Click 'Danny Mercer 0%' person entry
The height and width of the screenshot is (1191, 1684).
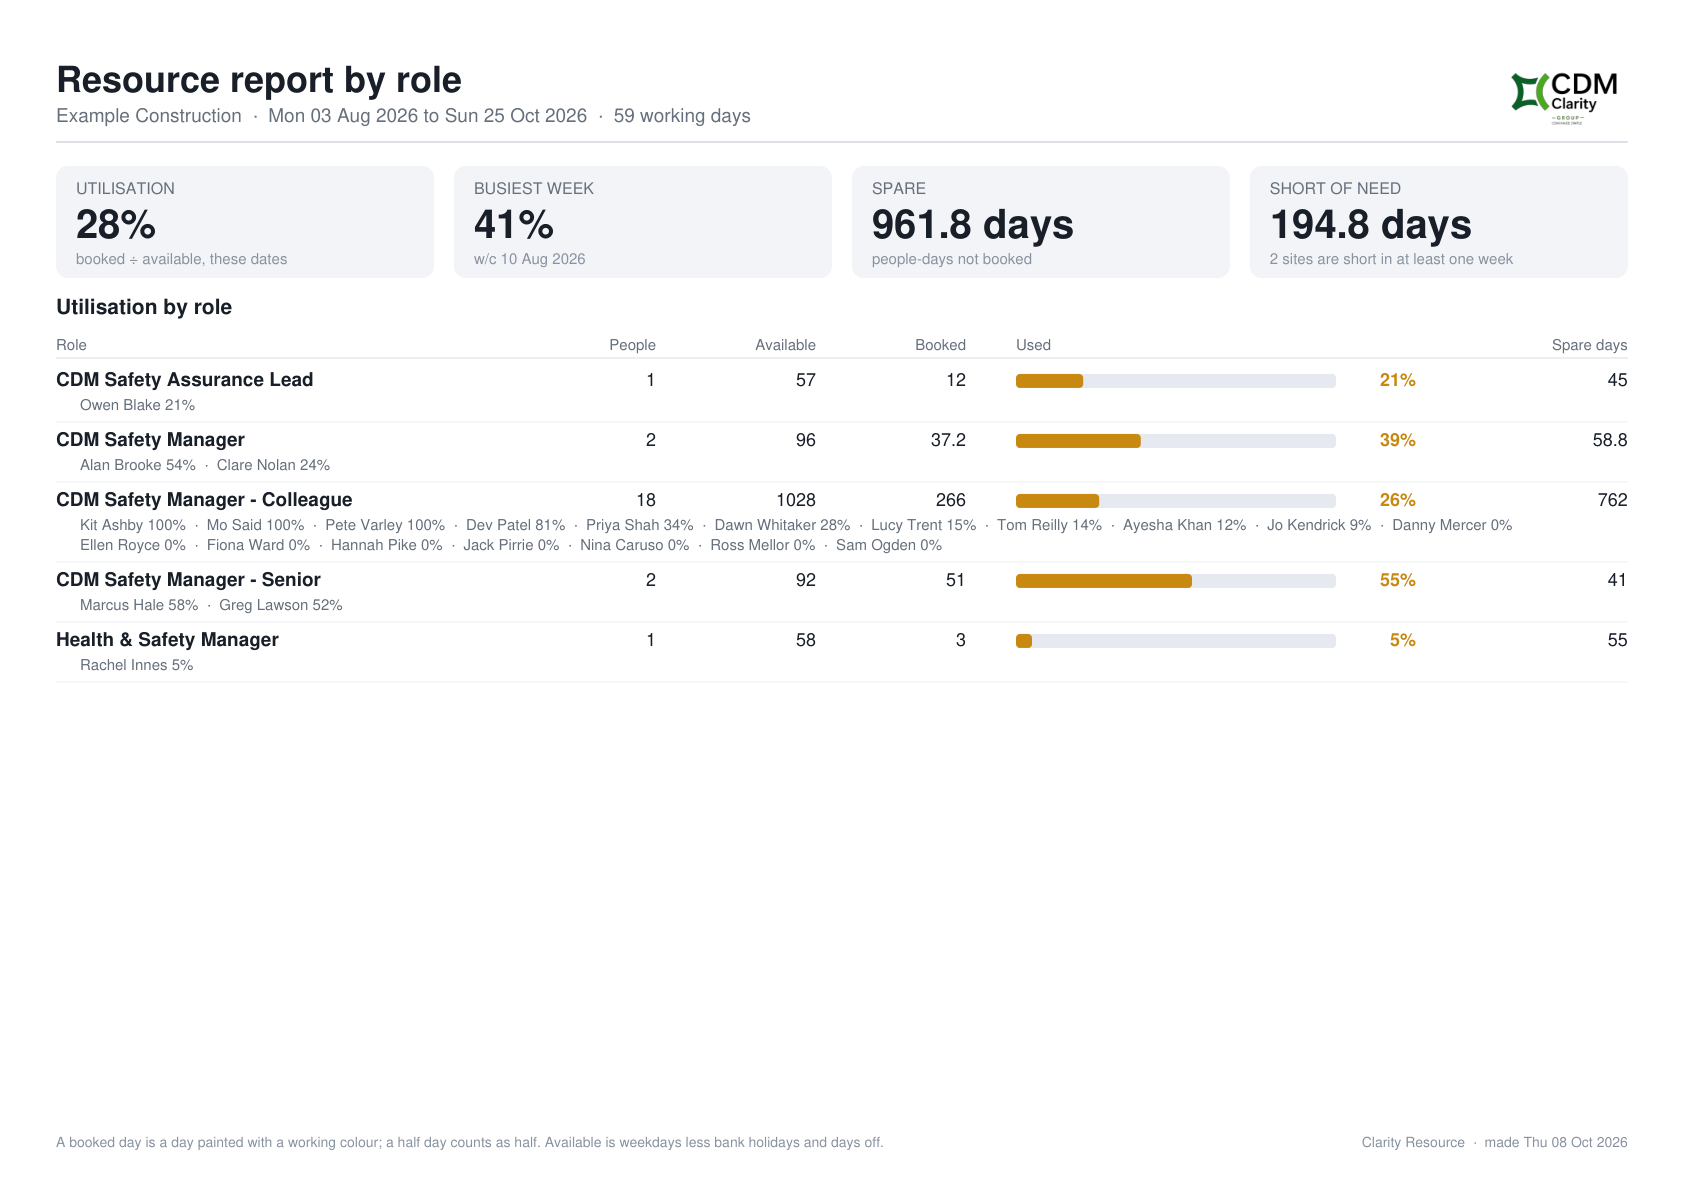click(x=1452, y=525)
